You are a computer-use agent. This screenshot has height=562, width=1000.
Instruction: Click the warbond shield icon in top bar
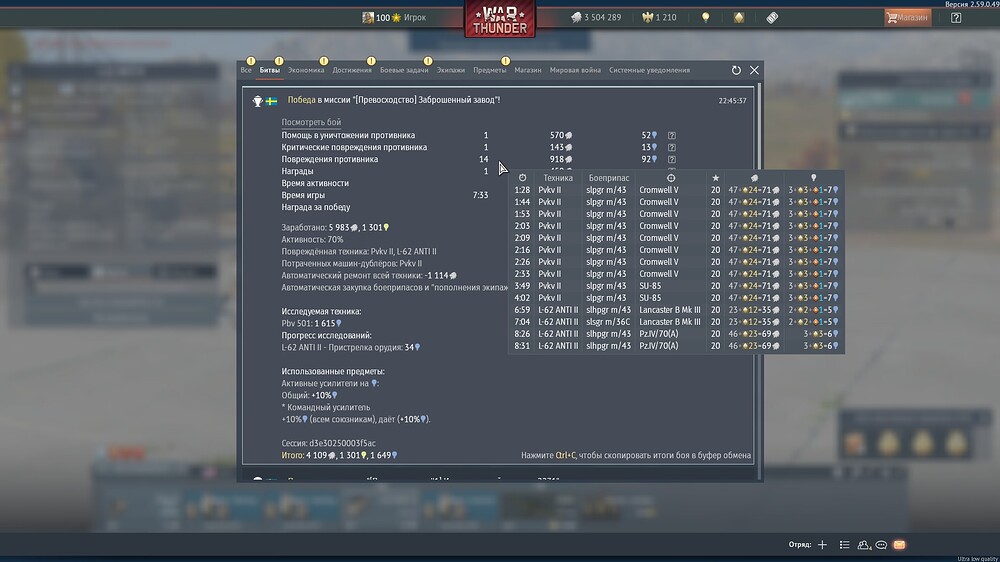[x=739, y=17]
